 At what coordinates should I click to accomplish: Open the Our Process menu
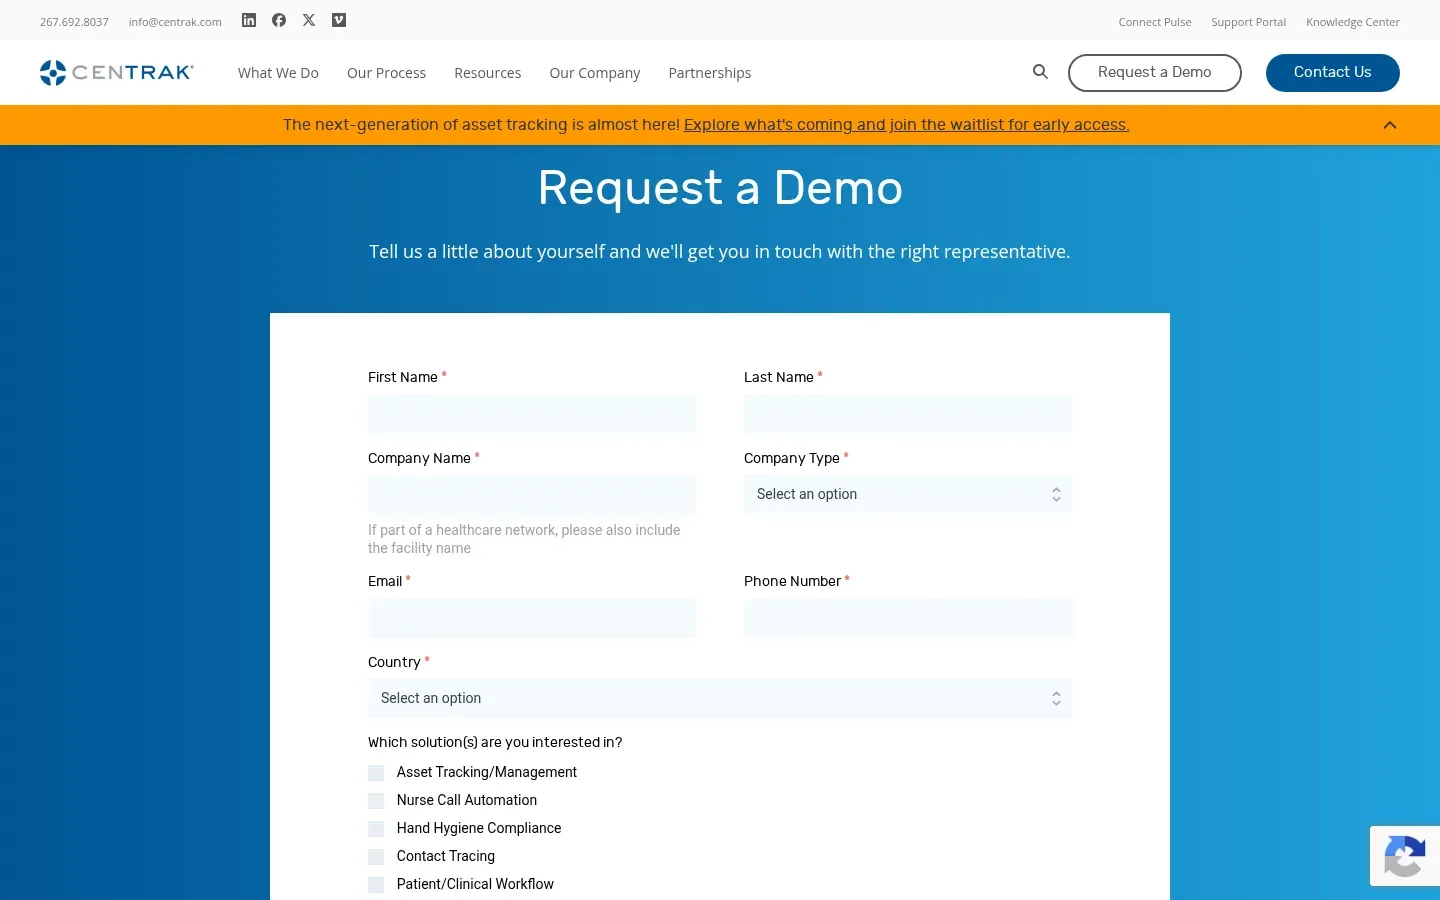pyautogui.click(x=386, y=73)
